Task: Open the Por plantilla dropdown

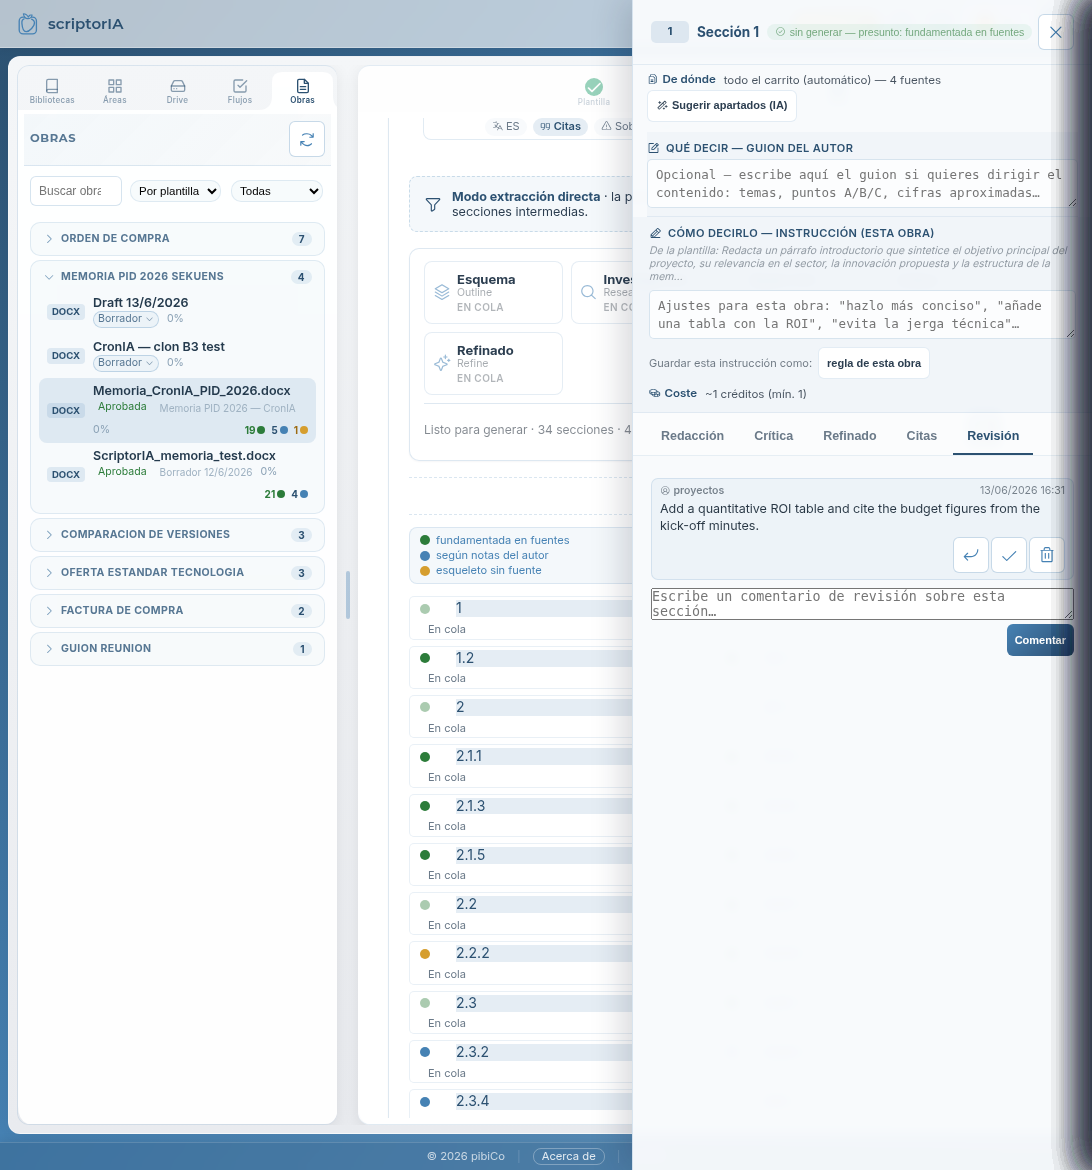Action: pos(175,191)
